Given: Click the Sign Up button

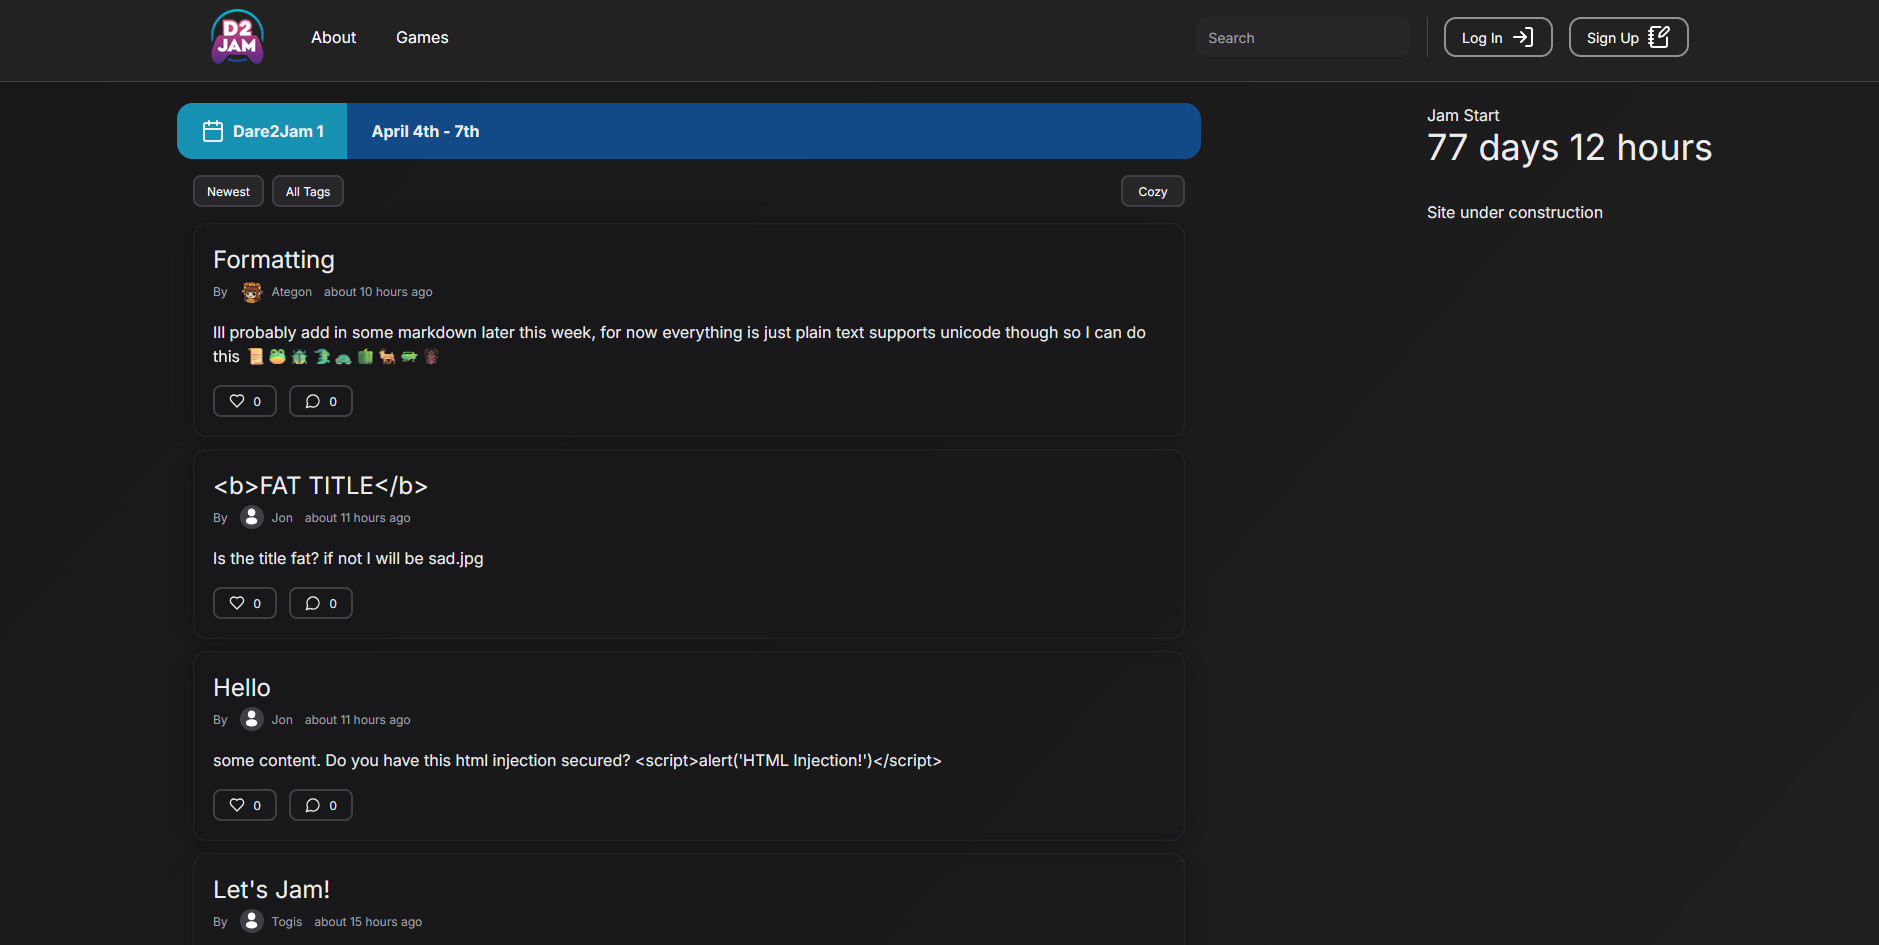Looking at the screenshot, I should pos(1628,37).
